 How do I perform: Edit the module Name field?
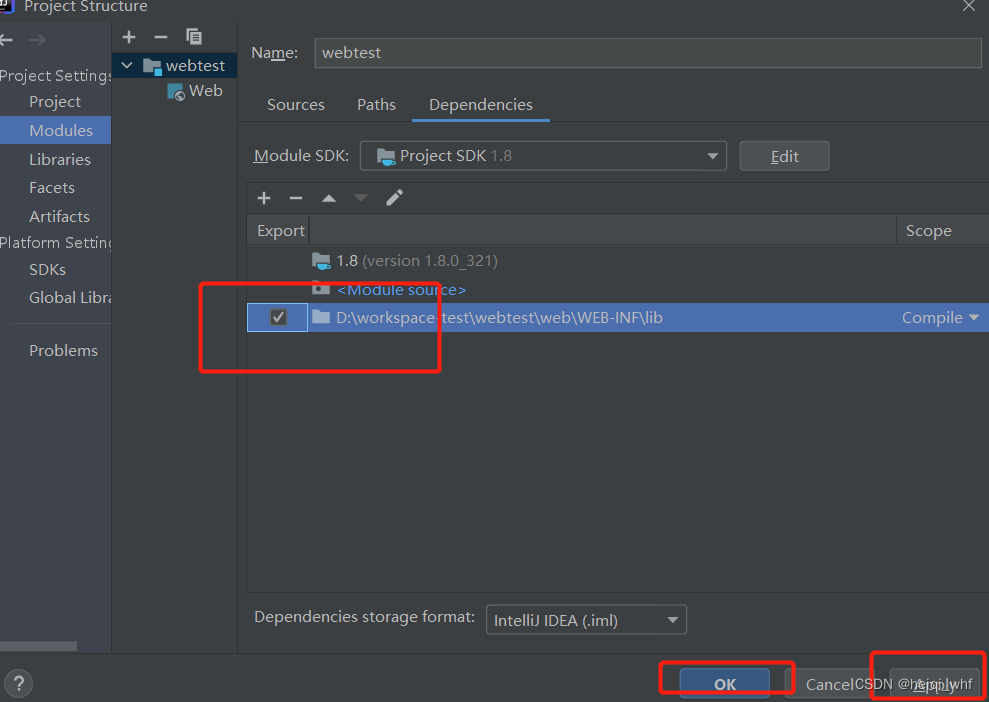648,52
